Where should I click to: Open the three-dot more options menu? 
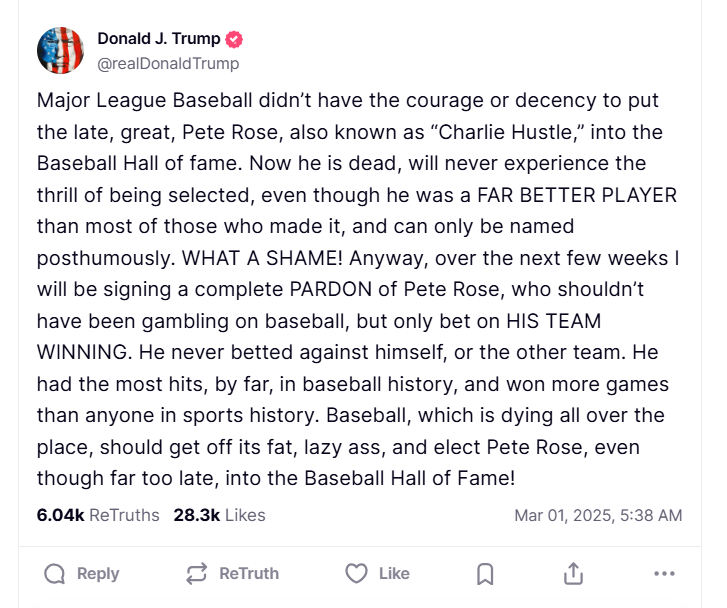664,574
